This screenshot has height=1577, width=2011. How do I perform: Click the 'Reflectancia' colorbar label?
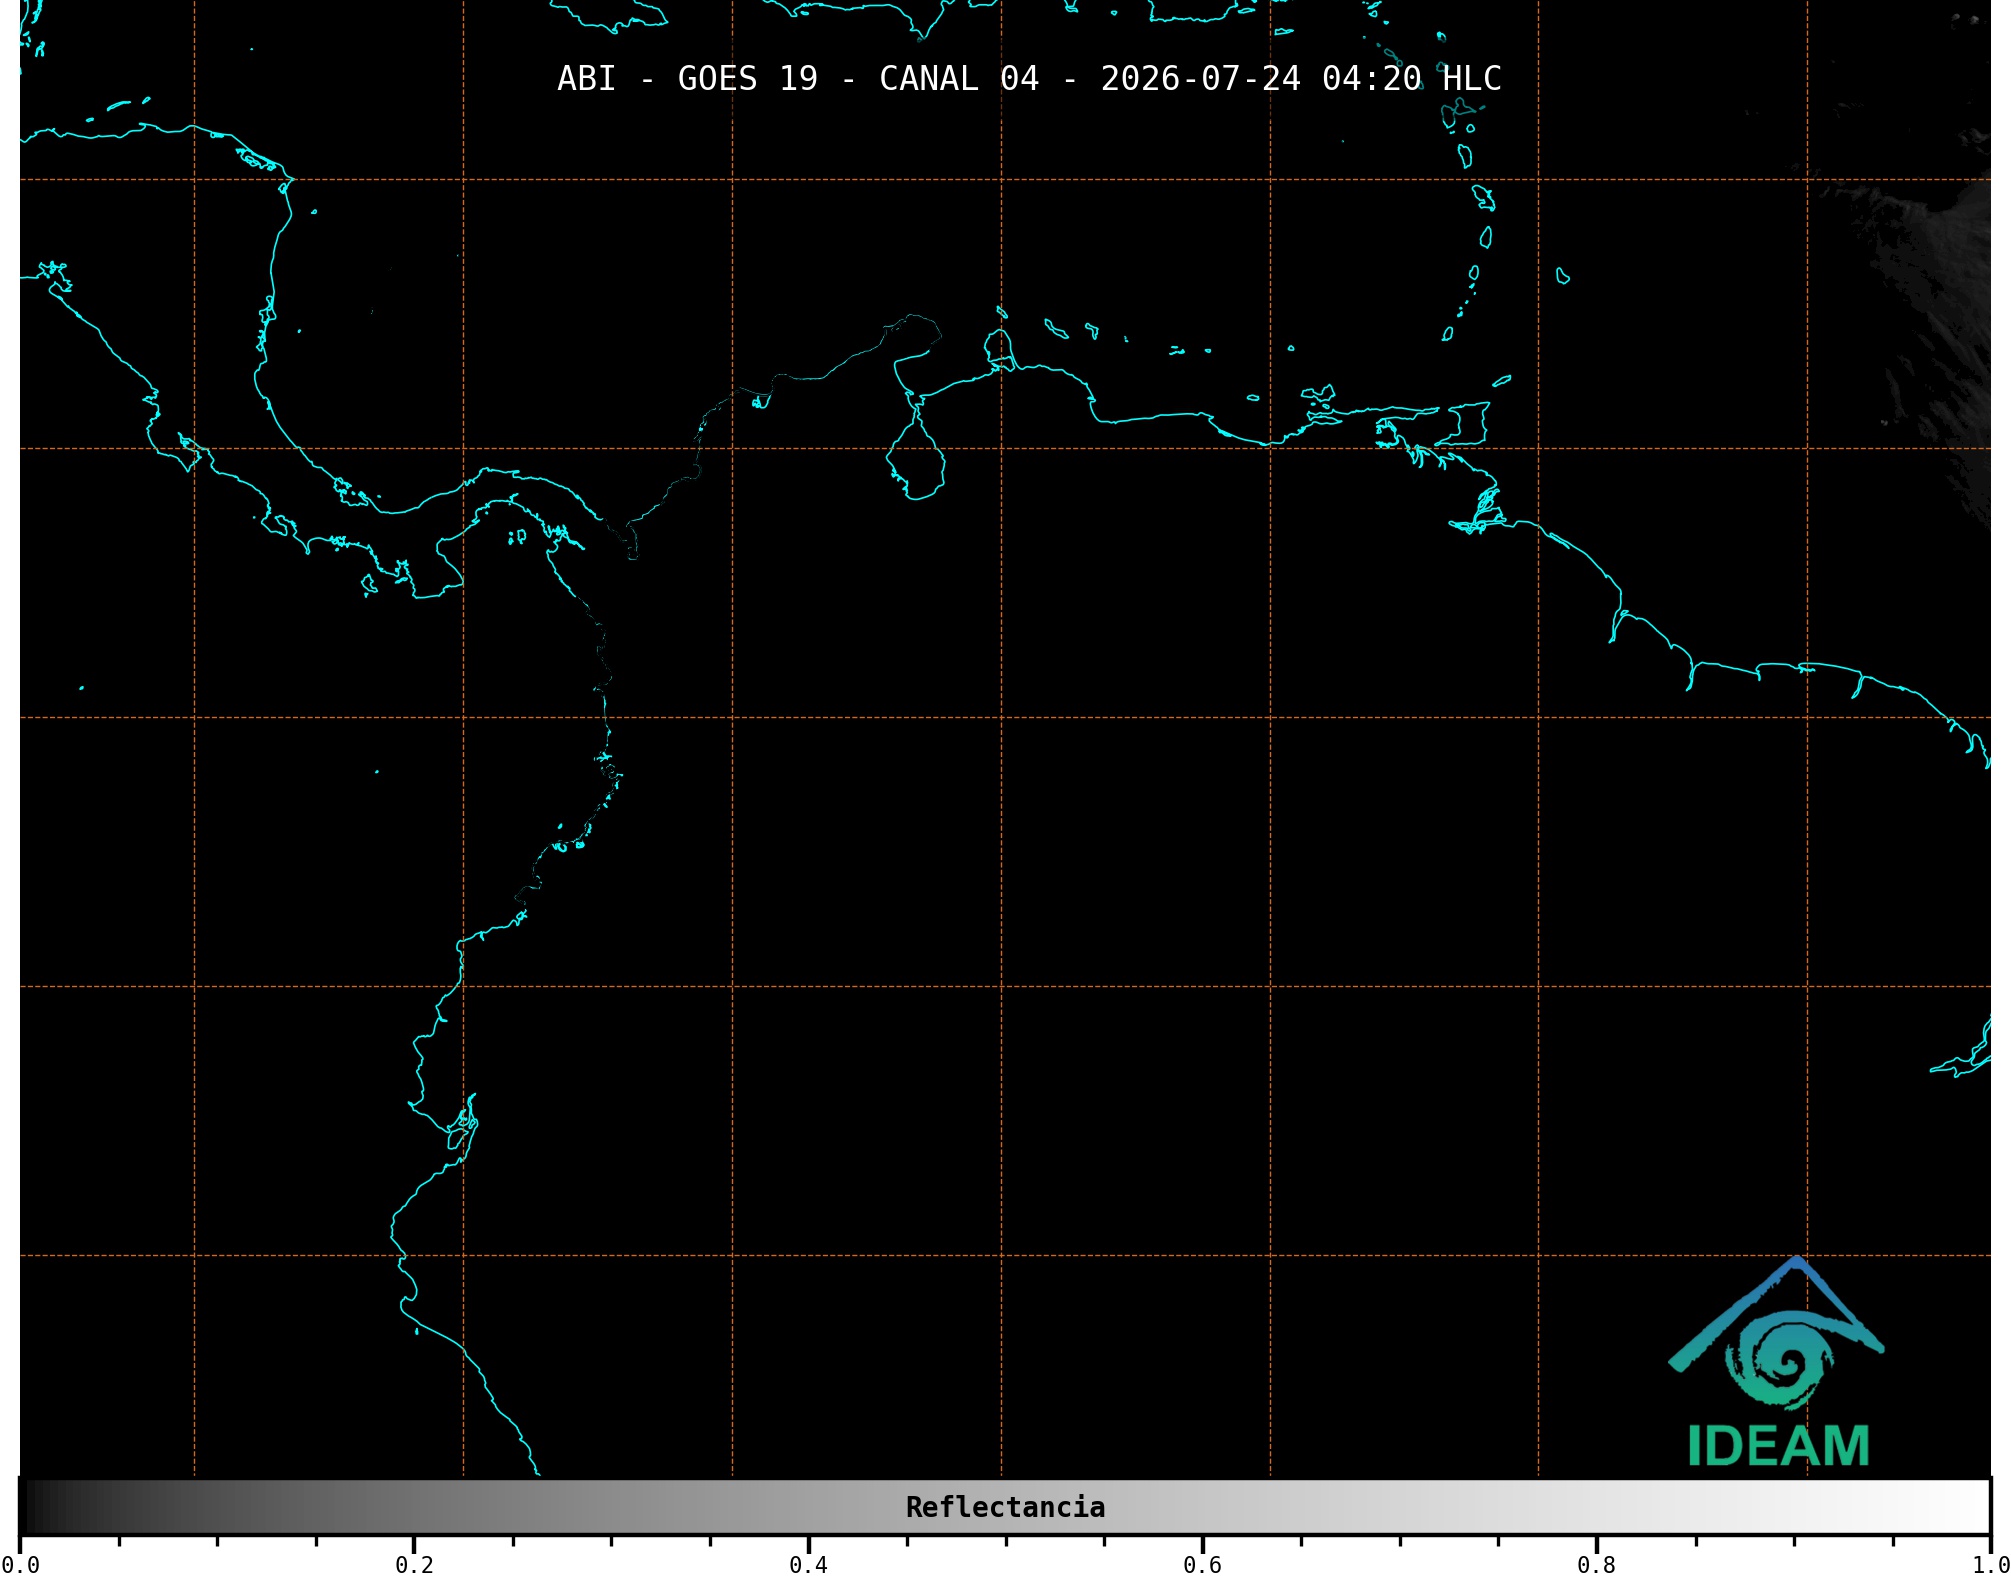point(1005,1507)
